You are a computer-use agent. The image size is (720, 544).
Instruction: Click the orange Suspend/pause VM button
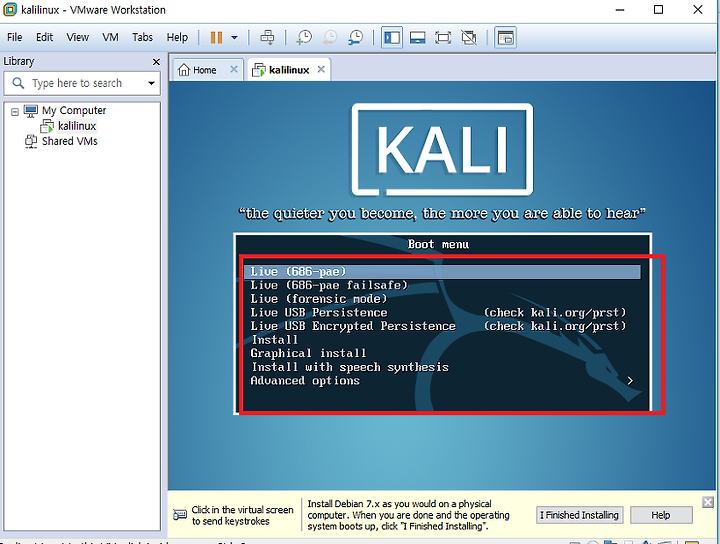click(216, 37)
